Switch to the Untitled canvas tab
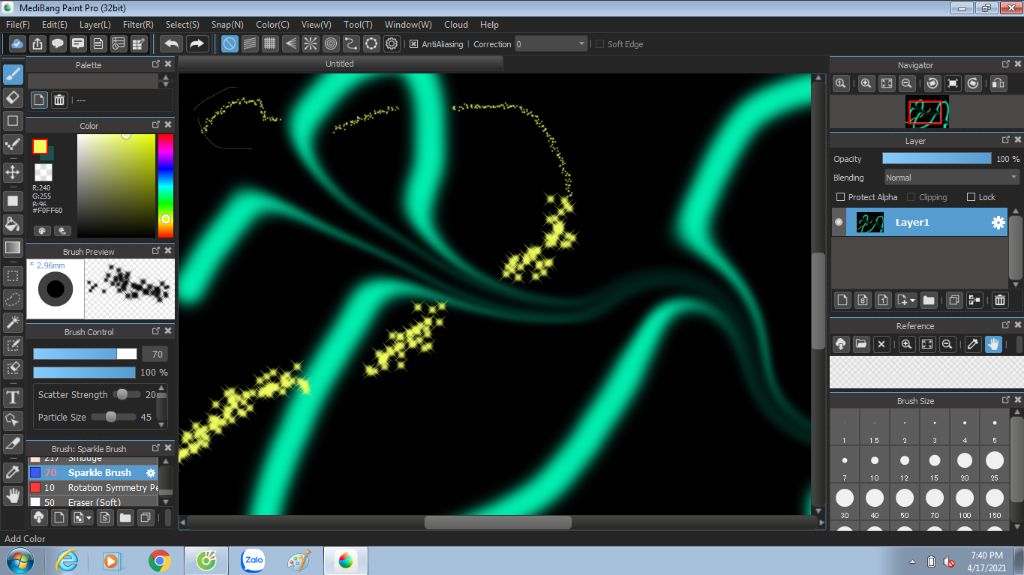1024x575 pixels. coord(340,63)
